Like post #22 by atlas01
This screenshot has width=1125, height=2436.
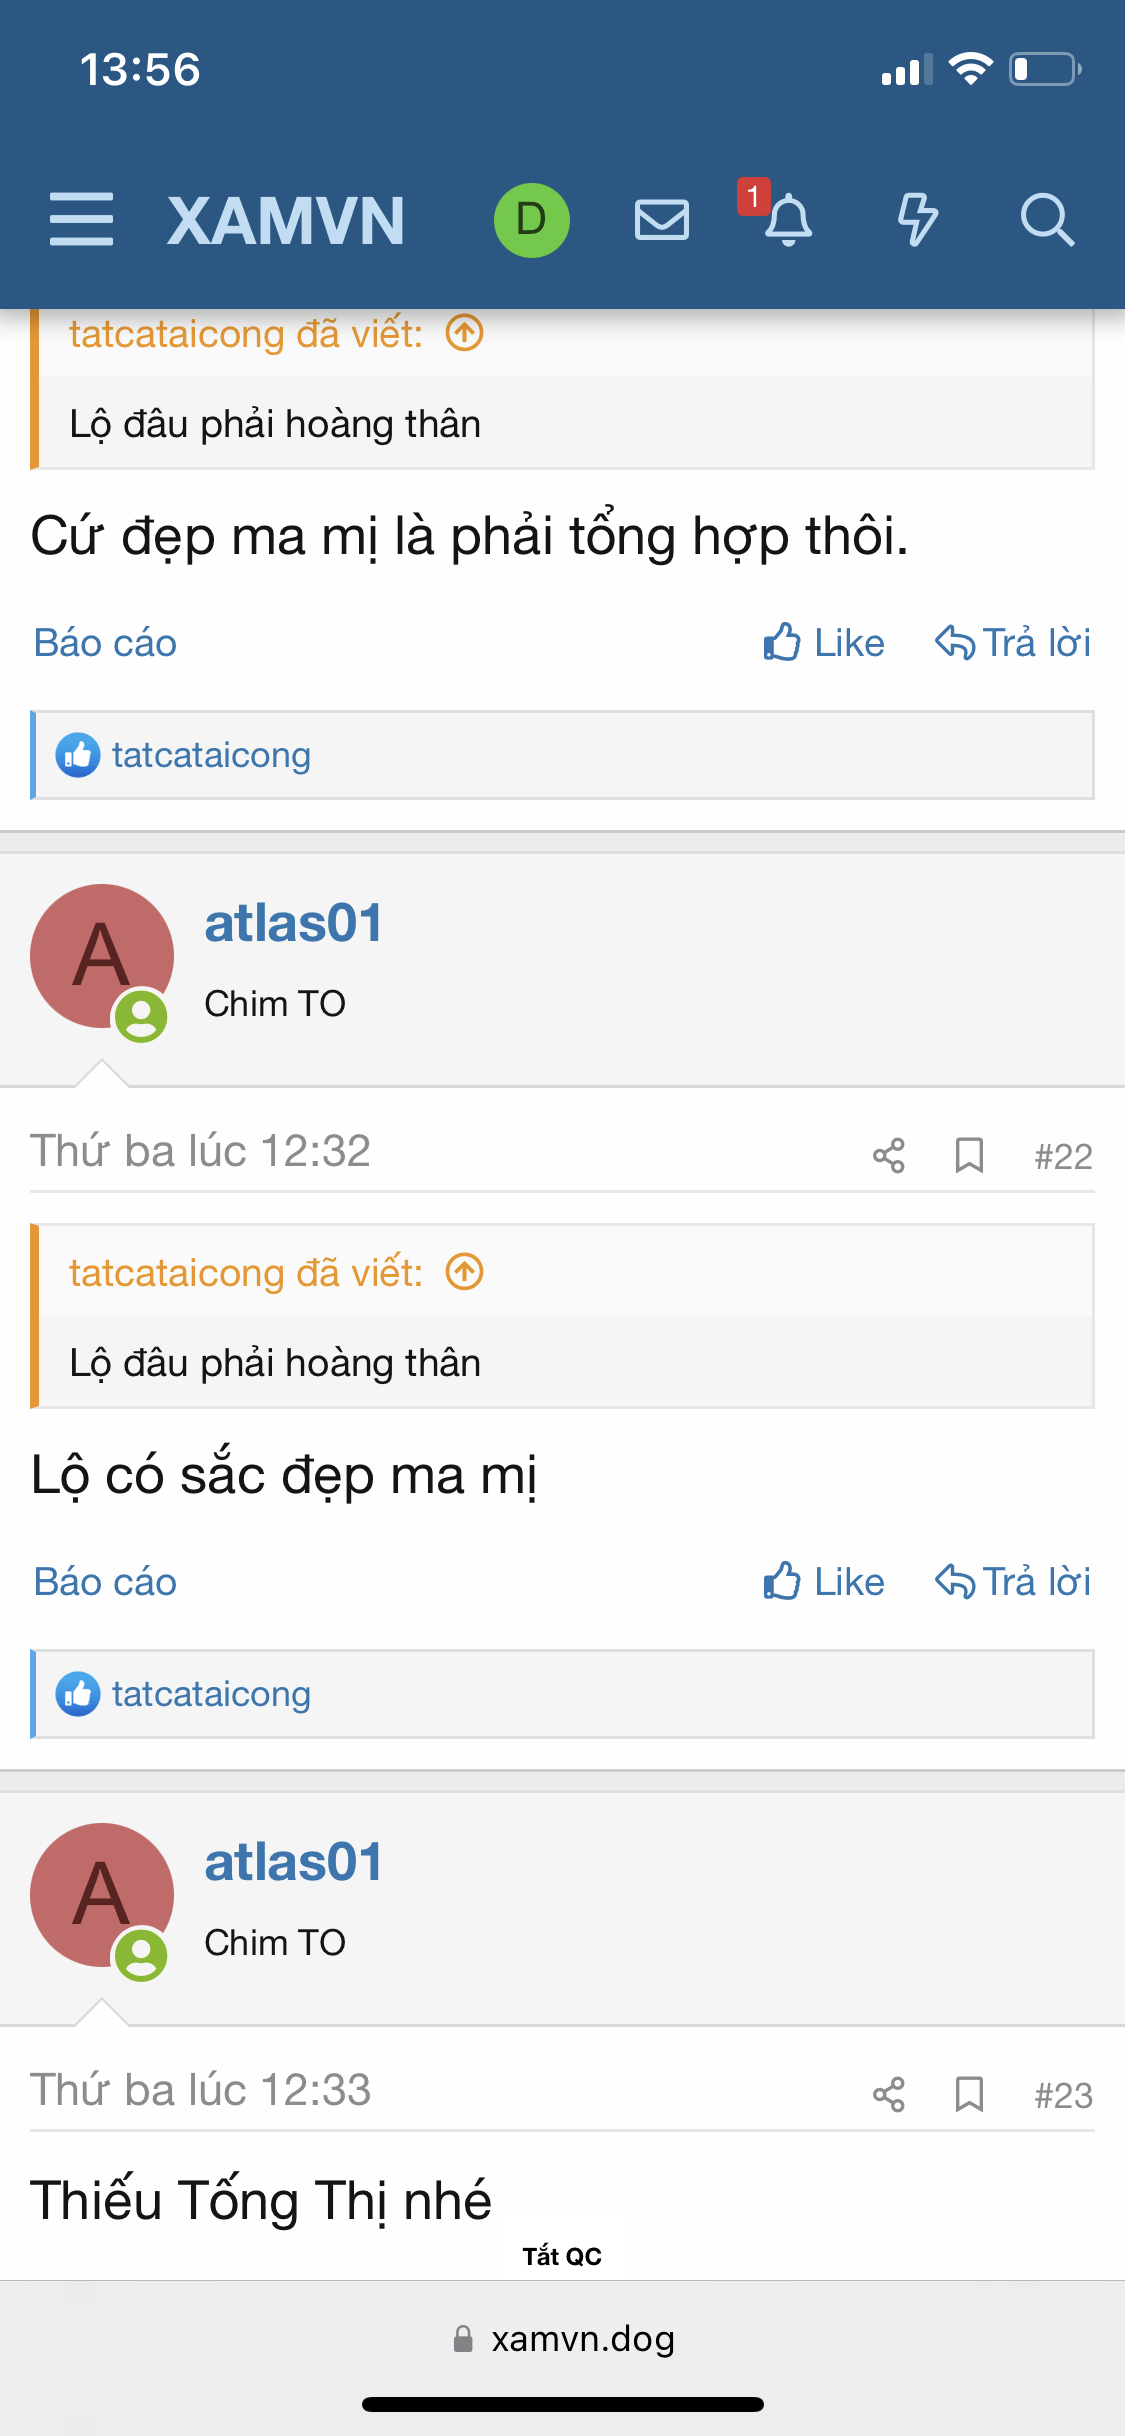[x=824, y=1581]
